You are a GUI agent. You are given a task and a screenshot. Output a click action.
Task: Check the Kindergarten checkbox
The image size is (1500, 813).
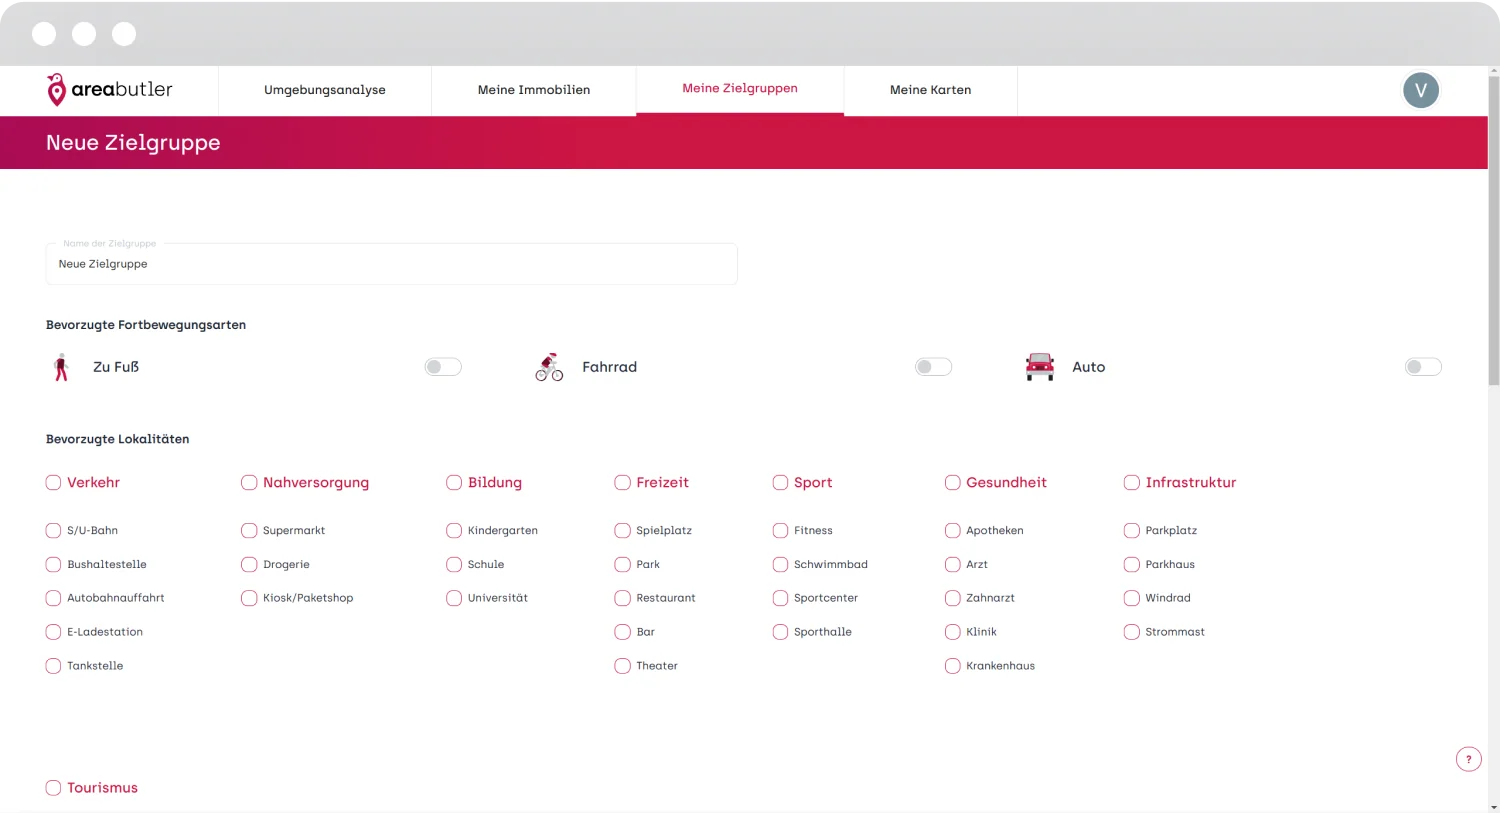(454, 530)
